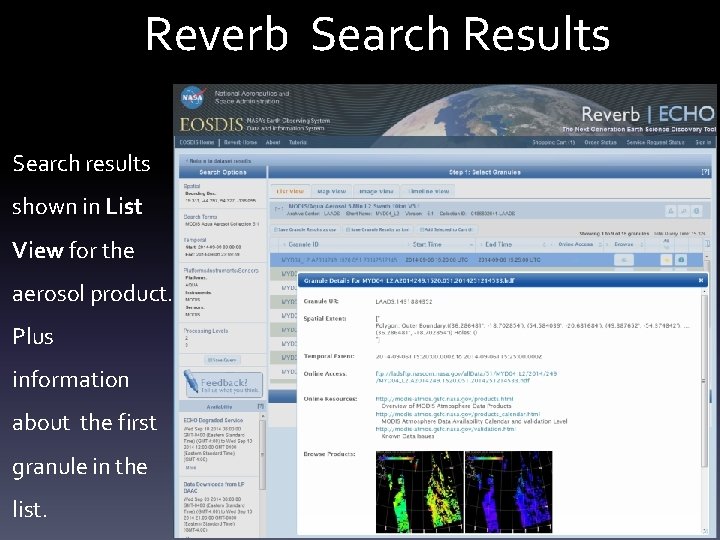This screenshot has width=720, height=540.
Task: Click first dataset action icon in dataset header
Action: pos(670,211)
